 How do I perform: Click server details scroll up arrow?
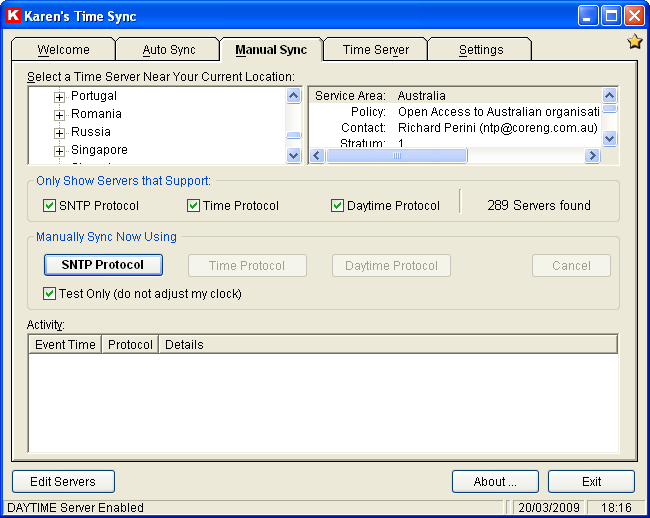click(x=609, y=96)
